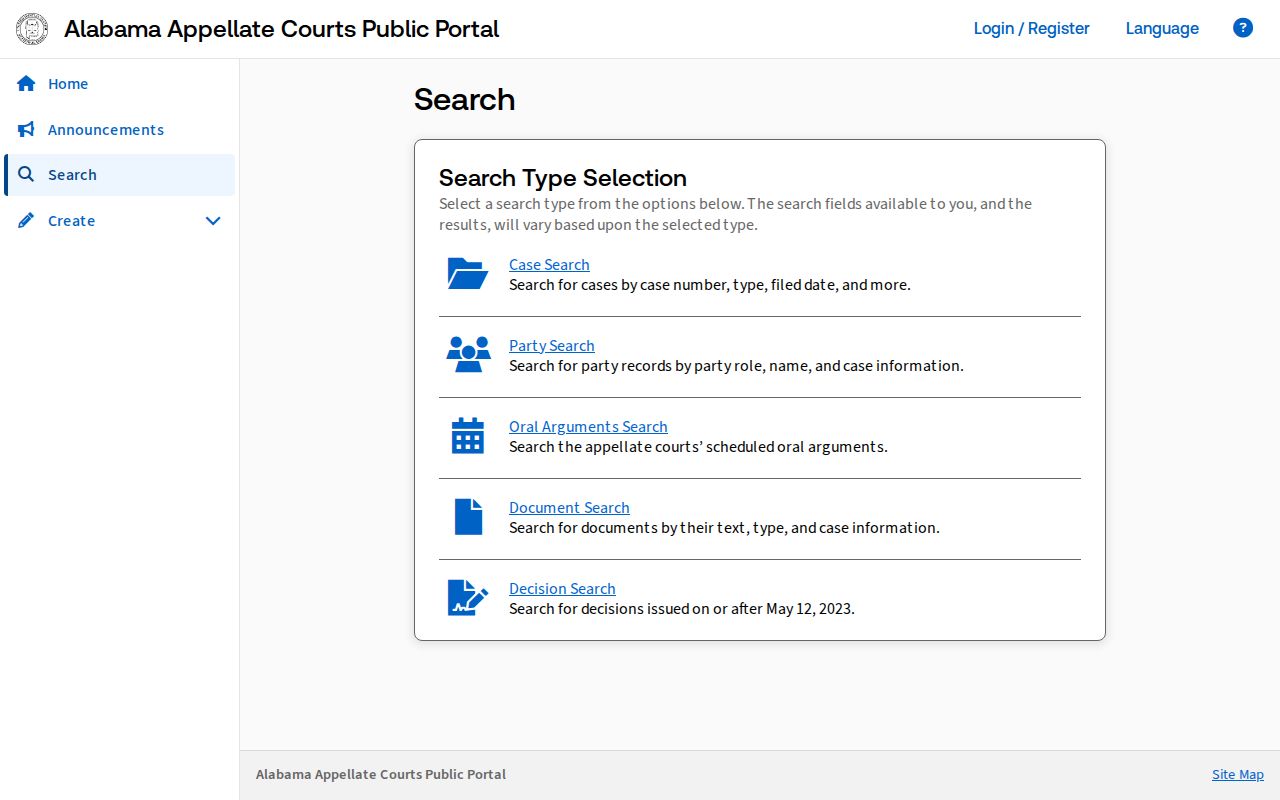Click Login / Register in header
Screen dimensions: 1280x800
click(x=1032, y=28)
